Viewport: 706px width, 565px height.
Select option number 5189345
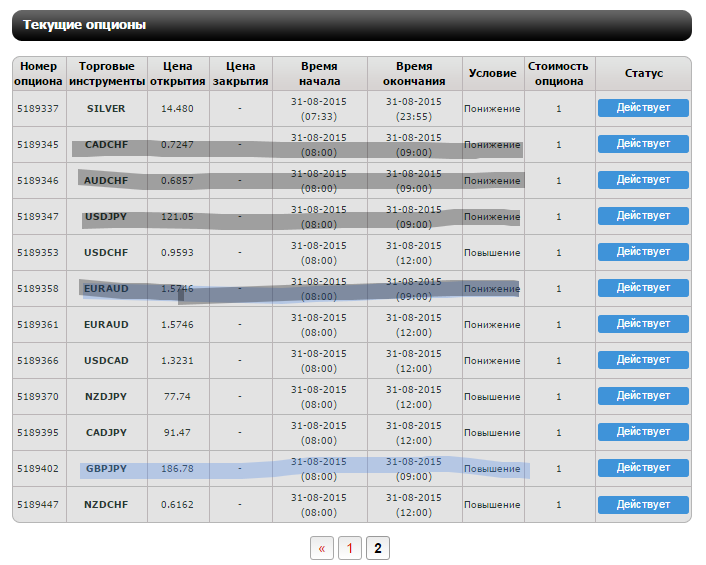pos(38,145)
